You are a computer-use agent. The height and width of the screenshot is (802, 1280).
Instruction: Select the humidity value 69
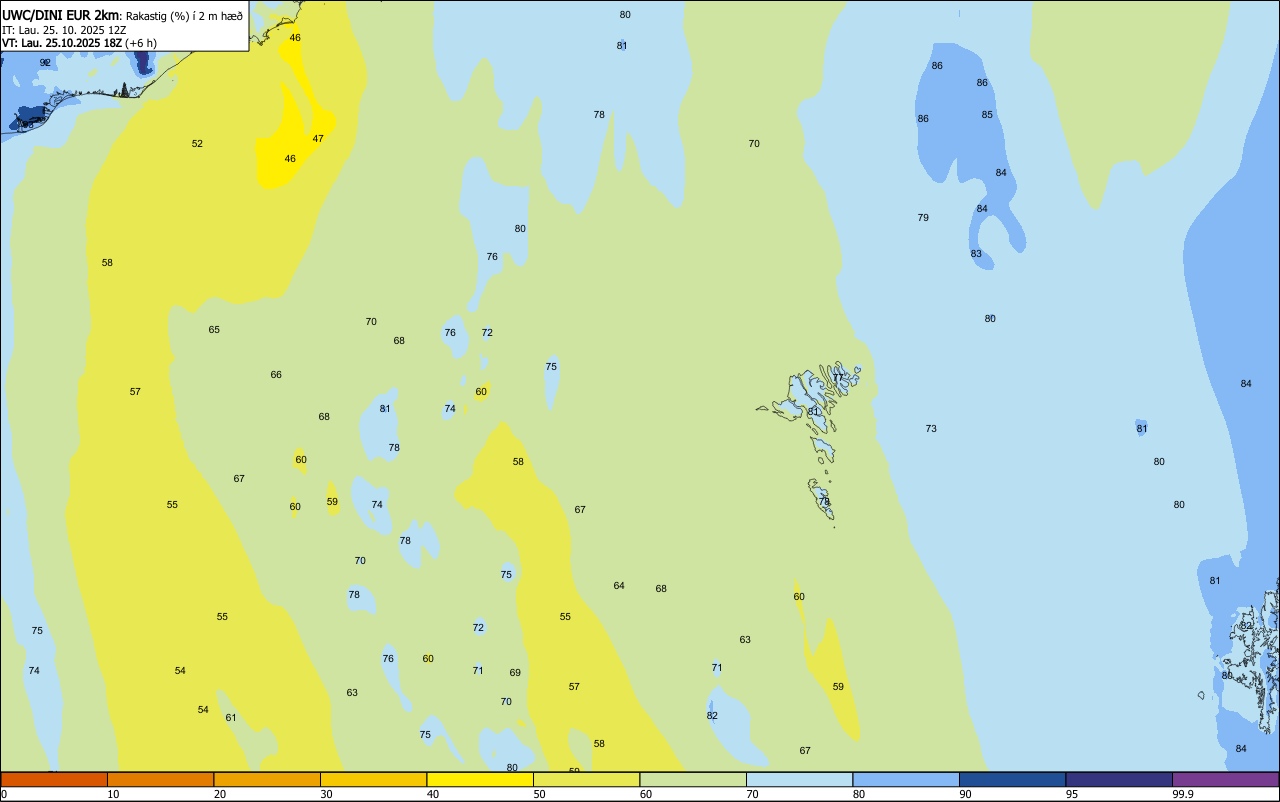515,673
